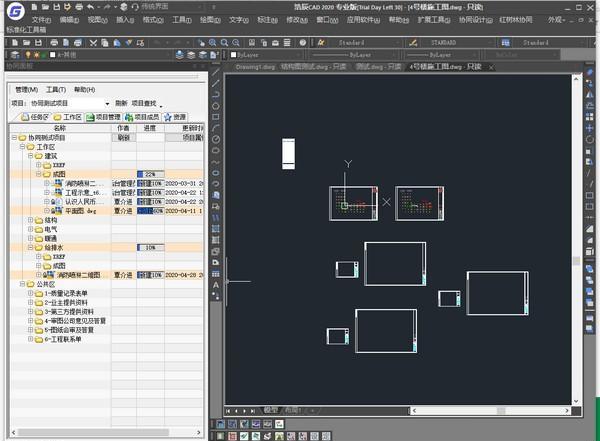Click the Dimension Style icon beside STANDARD
Viewport: 600px width, 441px height.
pos(413,43)
